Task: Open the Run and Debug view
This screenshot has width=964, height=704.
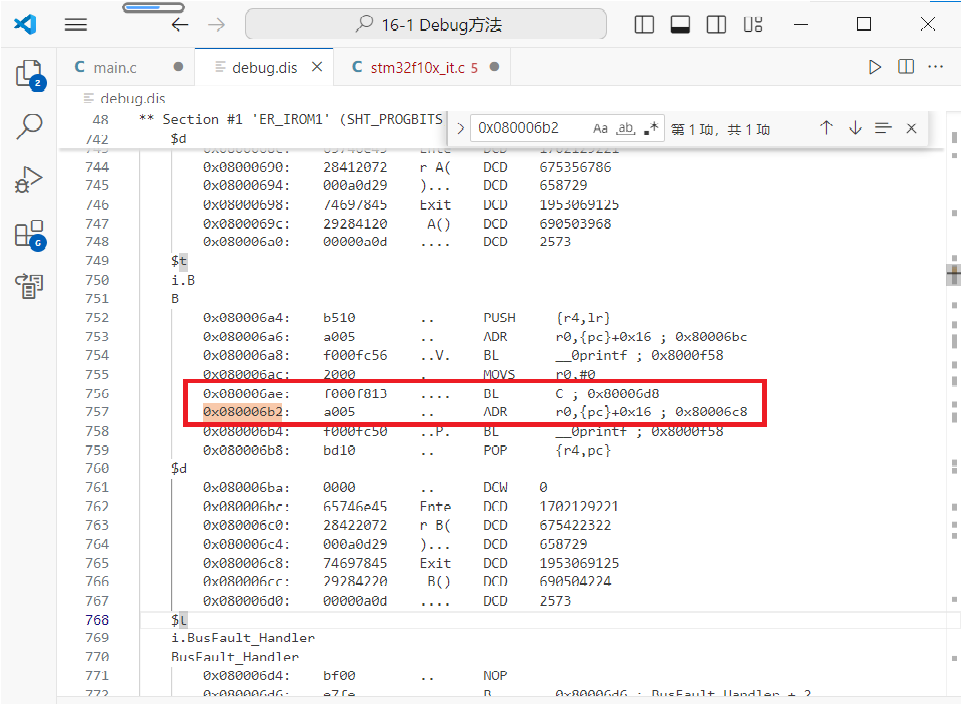Action: [x=29, y=181]
